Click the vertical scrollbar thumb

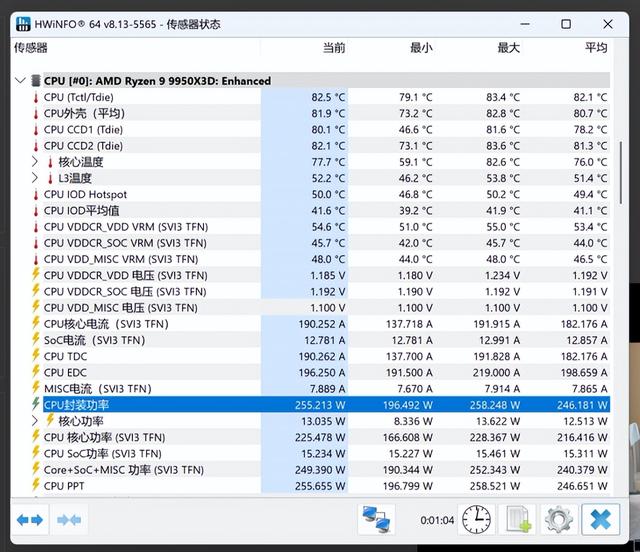click(x=621, y=173)
